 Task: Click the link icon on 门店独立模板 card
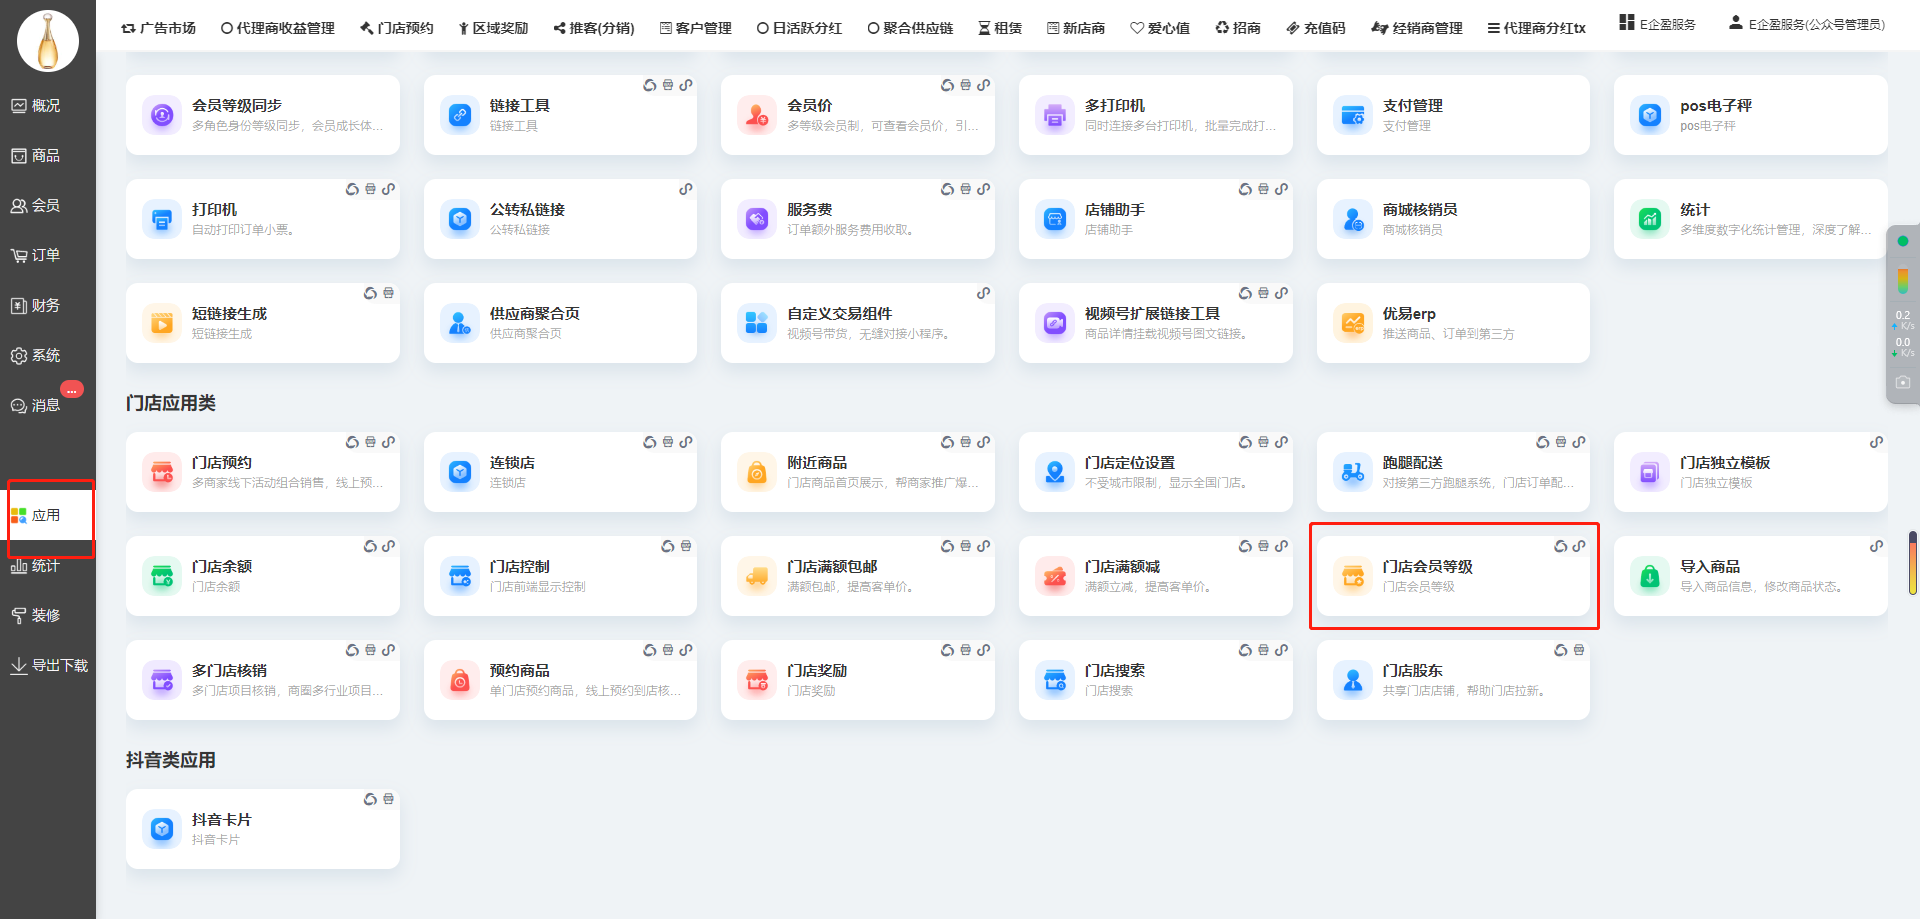(x=1876, y=442)
